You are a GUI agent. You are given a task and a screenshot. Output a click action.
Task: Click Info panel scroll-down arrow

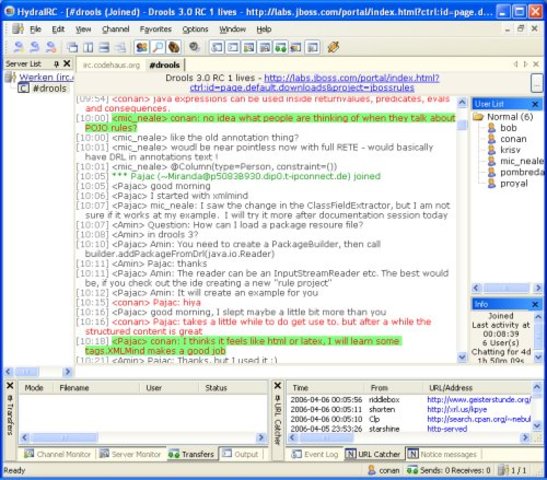[538, 357]
